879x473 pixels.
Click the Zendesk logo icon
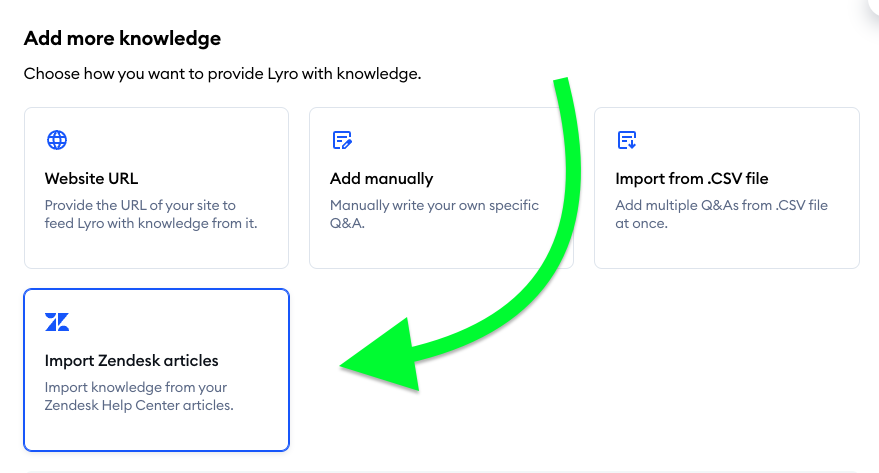tap(57, 322)
